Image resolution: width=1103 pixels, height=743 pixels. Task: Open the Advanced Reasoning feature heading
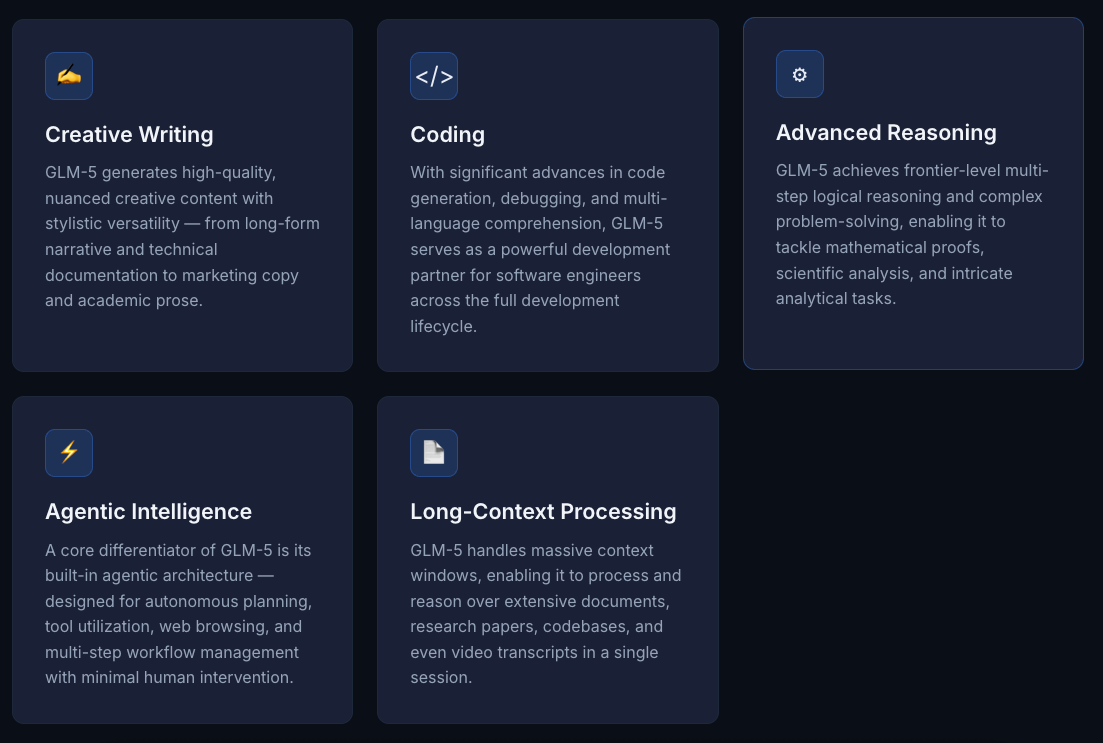886,133
